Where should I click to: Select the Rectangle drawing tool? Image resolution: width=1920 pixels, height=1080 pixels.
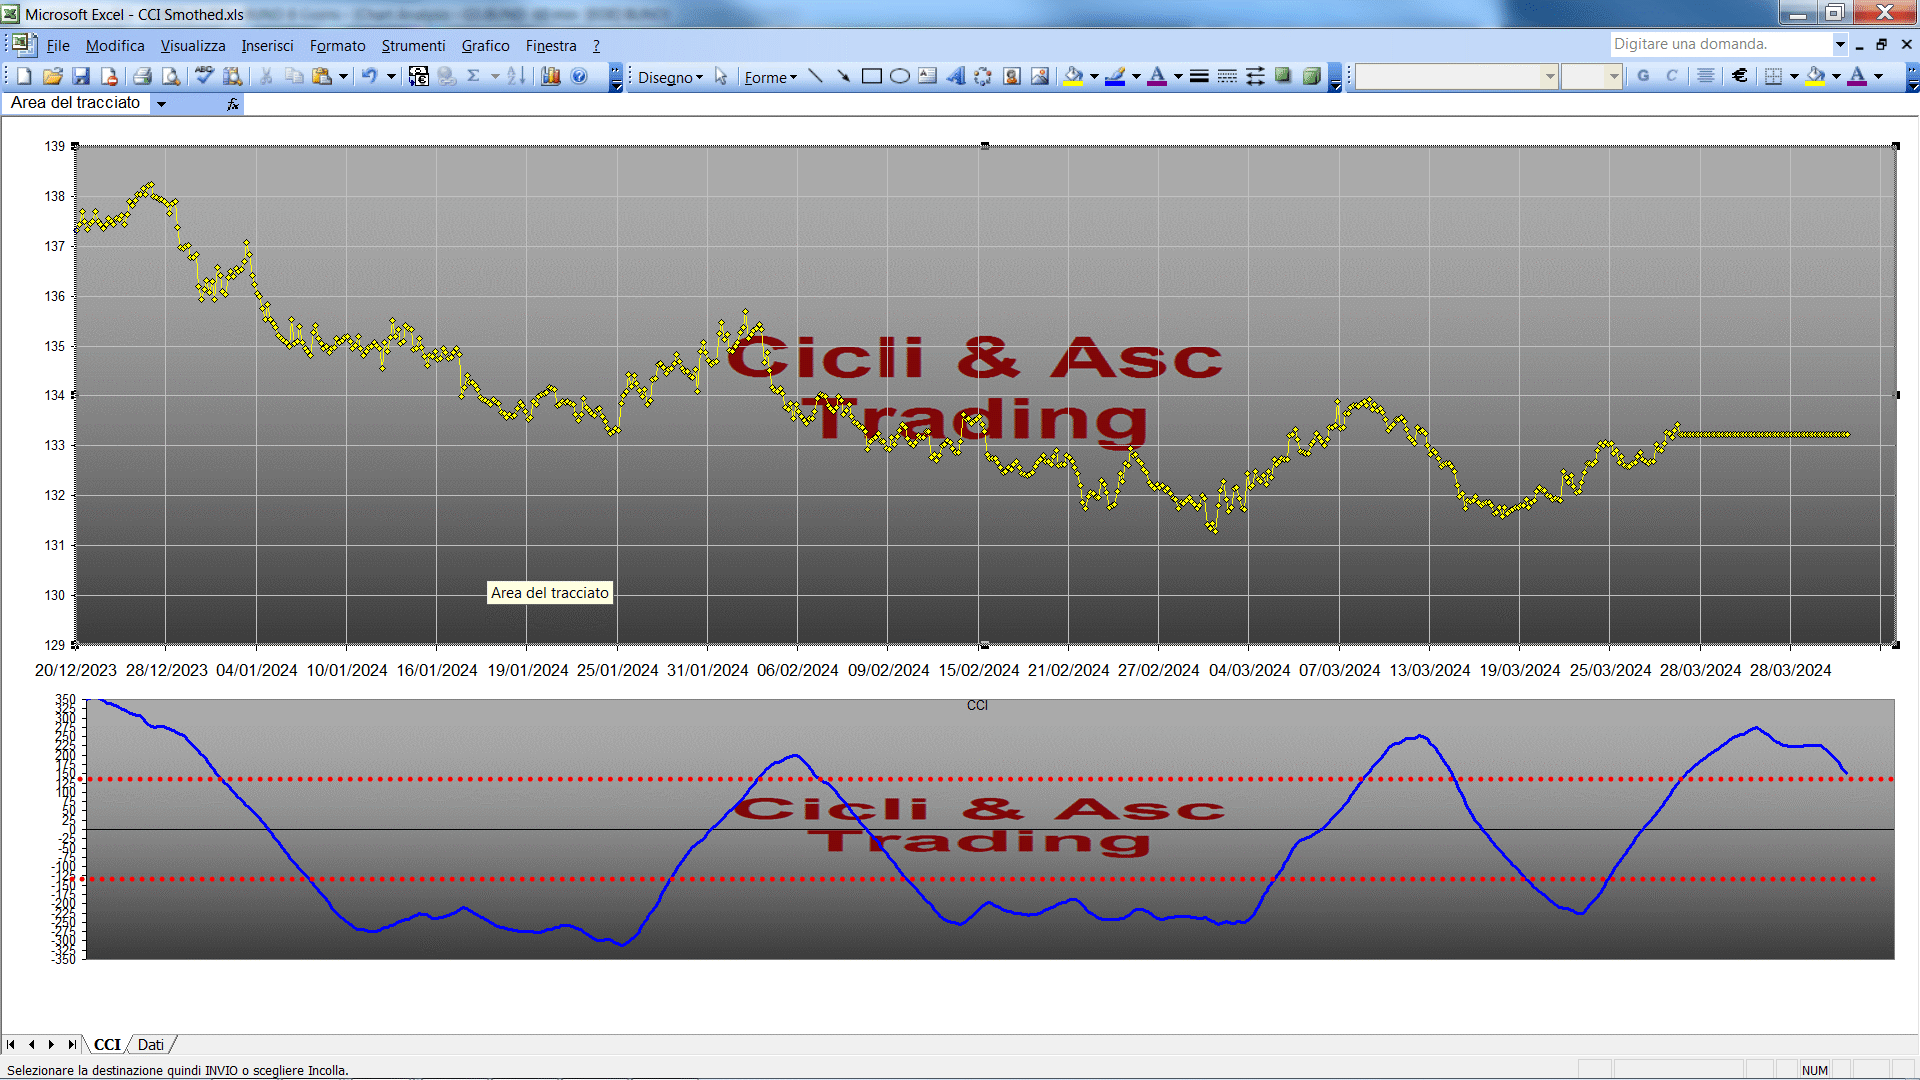coord(872,76)
